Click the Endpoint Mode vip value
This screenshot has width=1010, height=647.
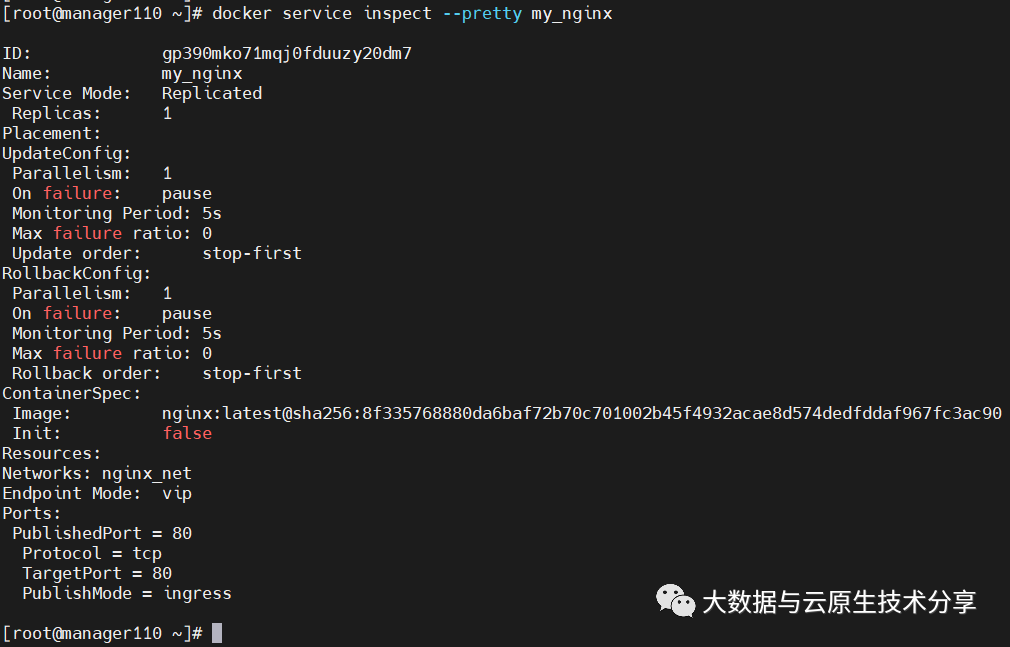177,494
